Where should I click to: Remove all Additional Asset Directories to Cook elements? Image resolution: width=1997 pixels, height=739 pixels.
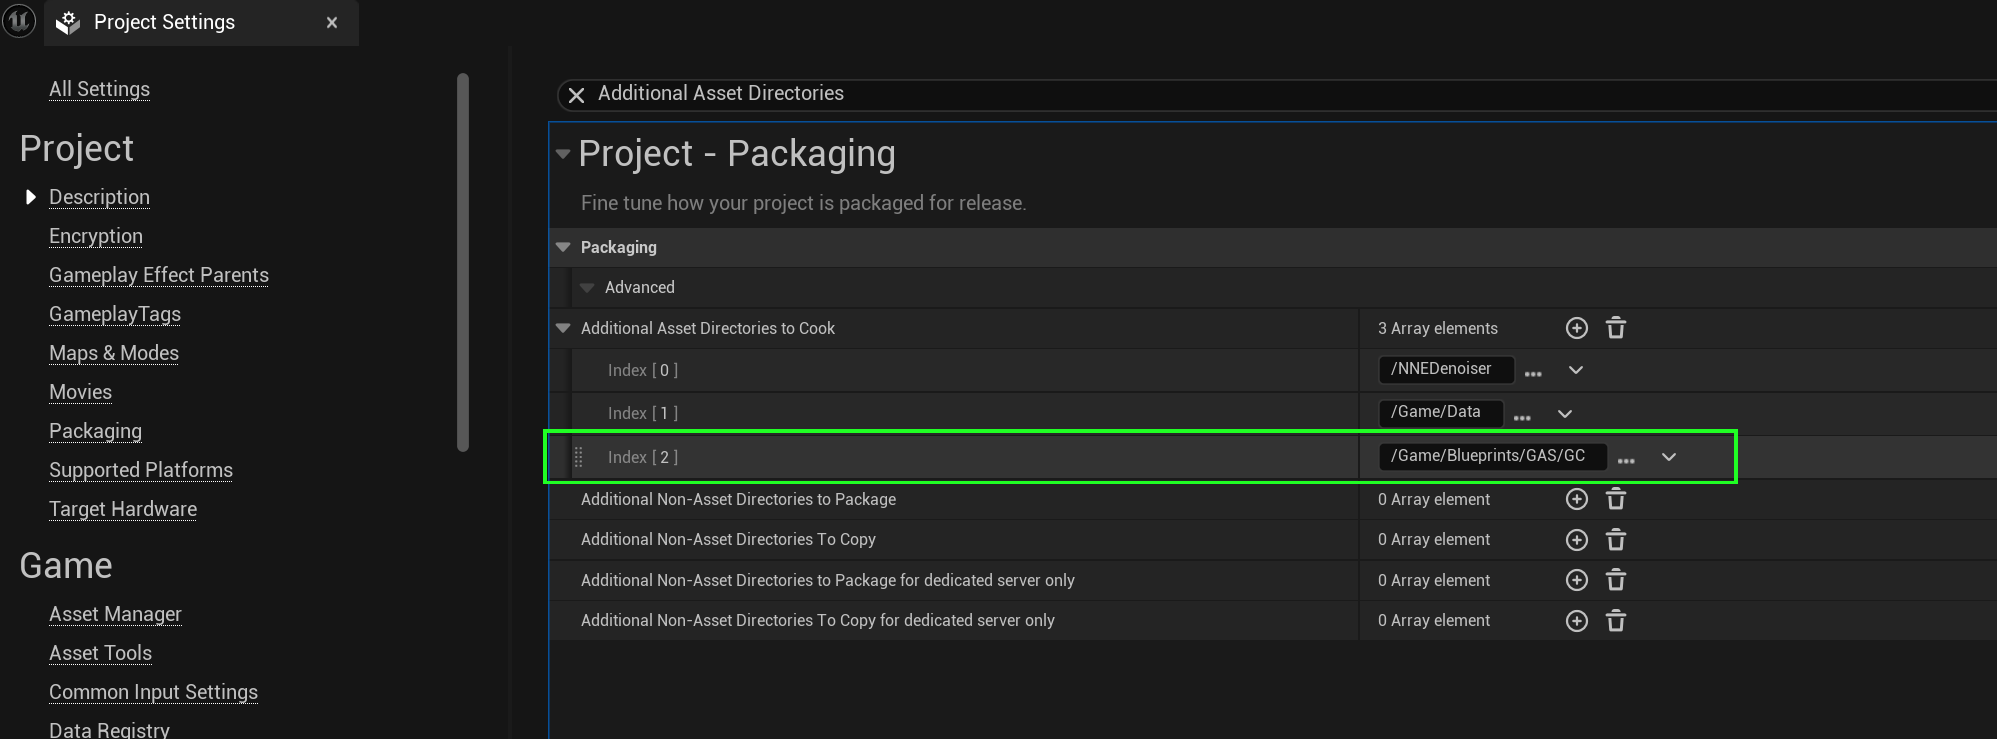1615,328
